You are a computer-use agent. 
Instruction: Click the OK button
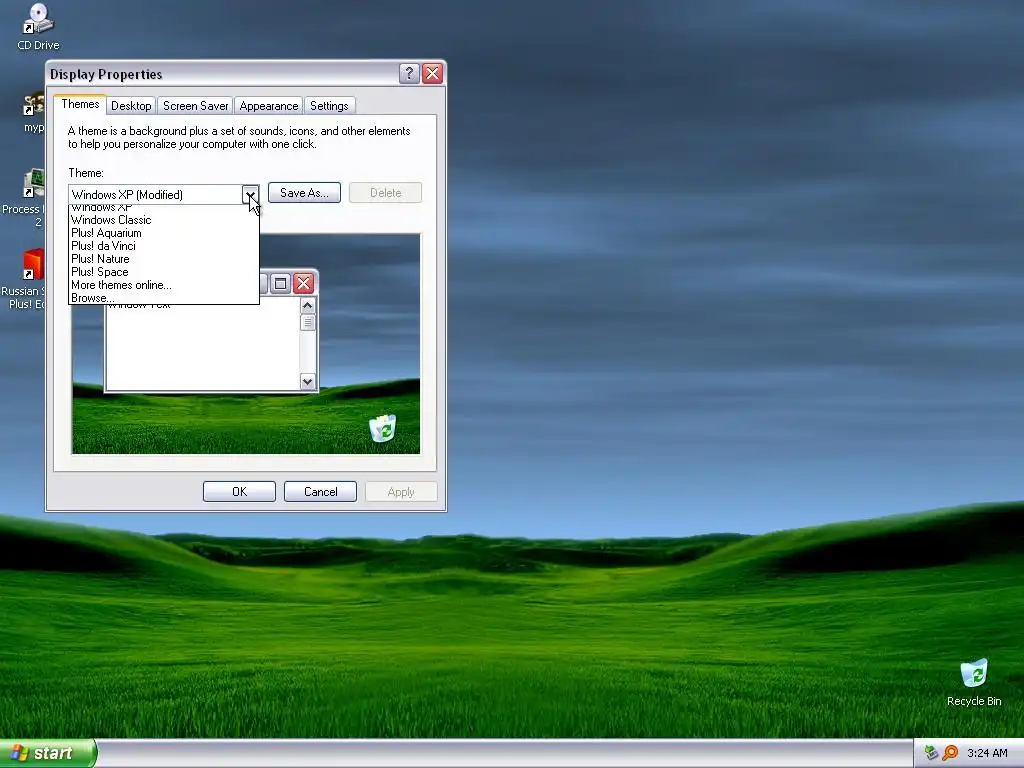click(x=239, y=492)
